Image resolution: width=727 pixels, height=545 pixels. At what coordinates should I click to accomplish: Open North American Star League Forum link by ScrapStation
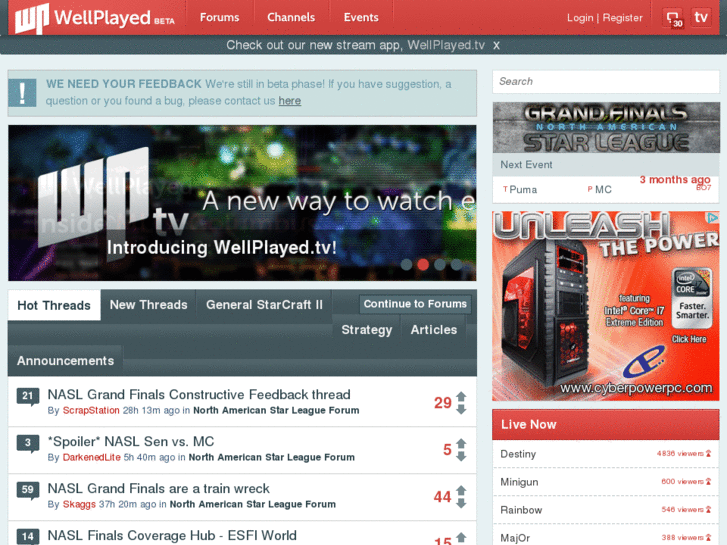point(276,410)
